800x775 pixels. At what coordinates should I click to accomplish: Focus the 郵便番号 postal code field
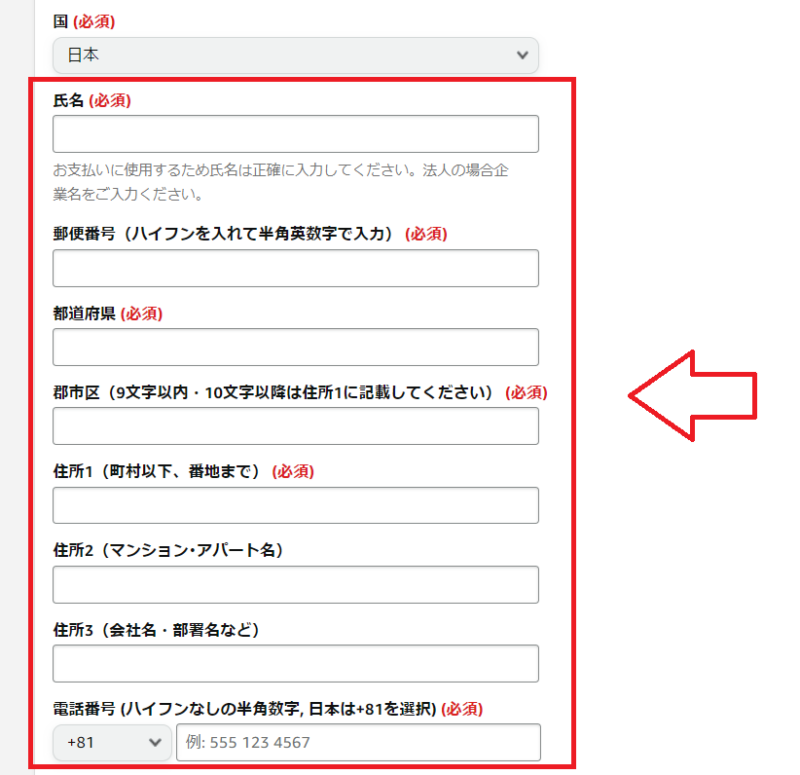(x=295, y=268)
